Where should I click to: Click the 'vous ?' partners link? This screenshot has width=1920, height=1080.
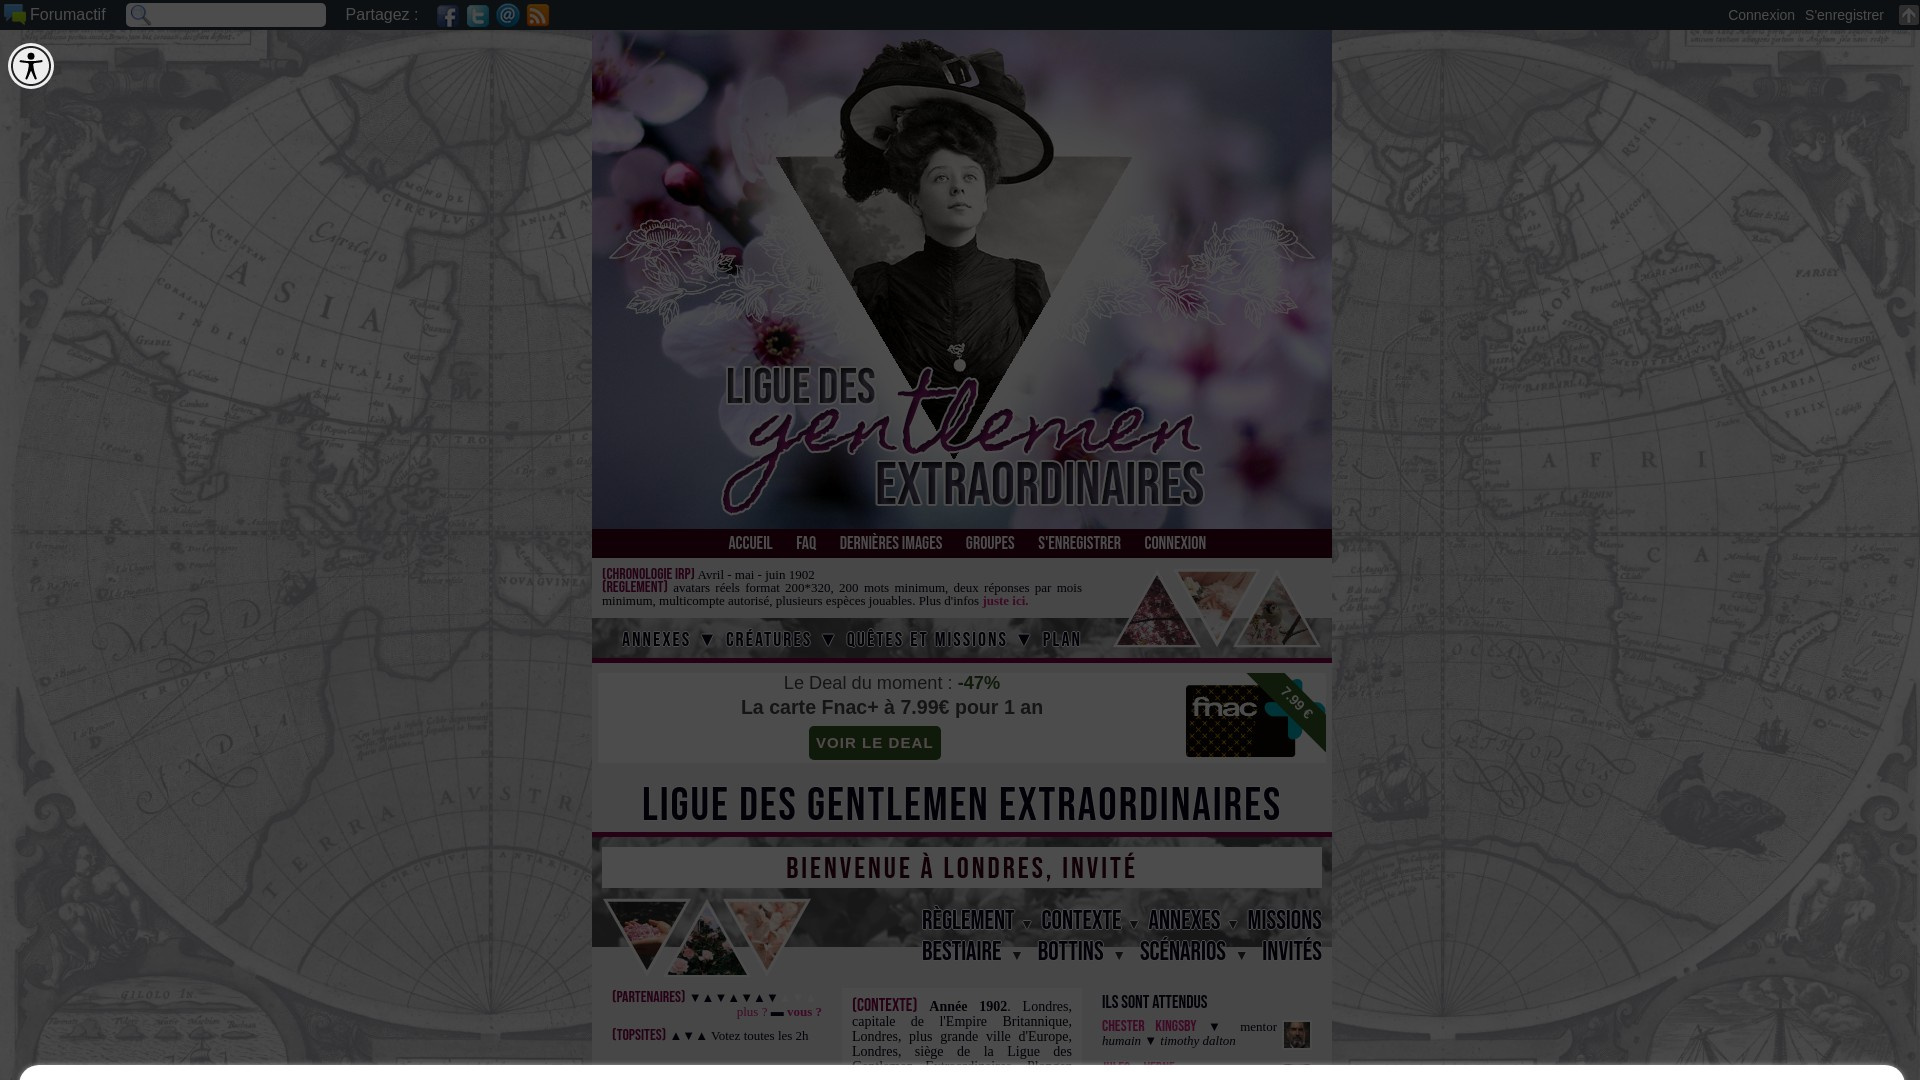point(804,1012)
